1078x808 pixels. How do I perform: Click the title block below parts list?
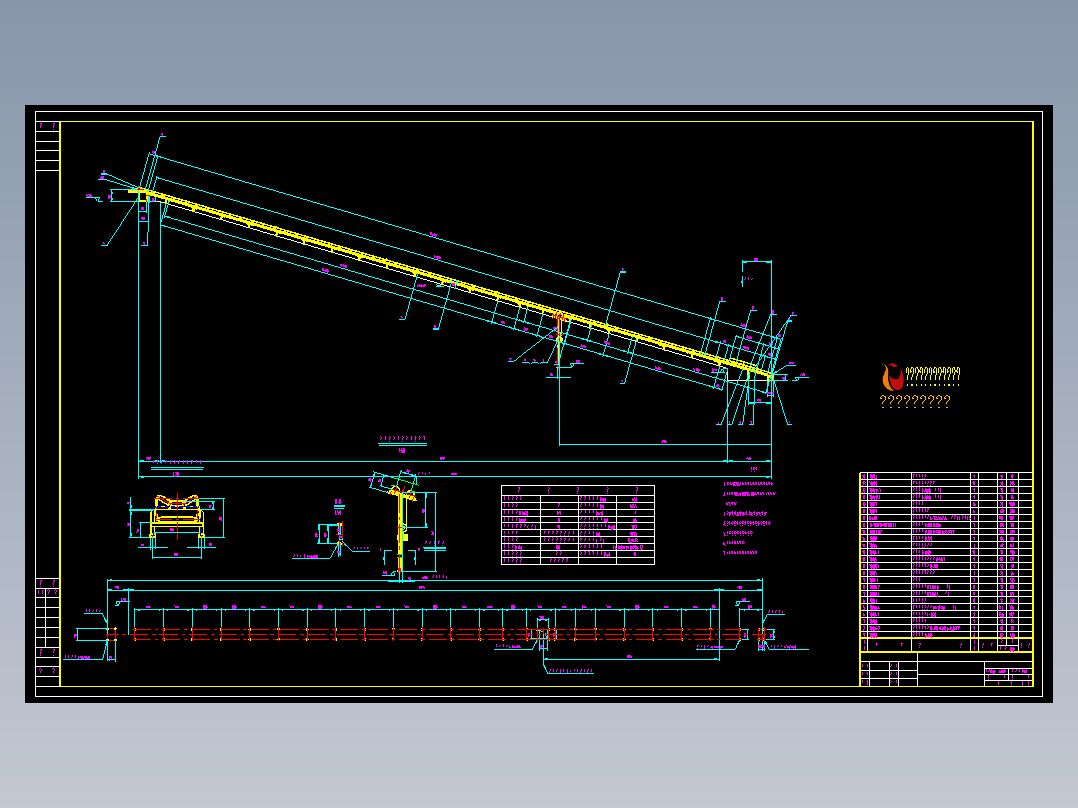coord(946,669)
